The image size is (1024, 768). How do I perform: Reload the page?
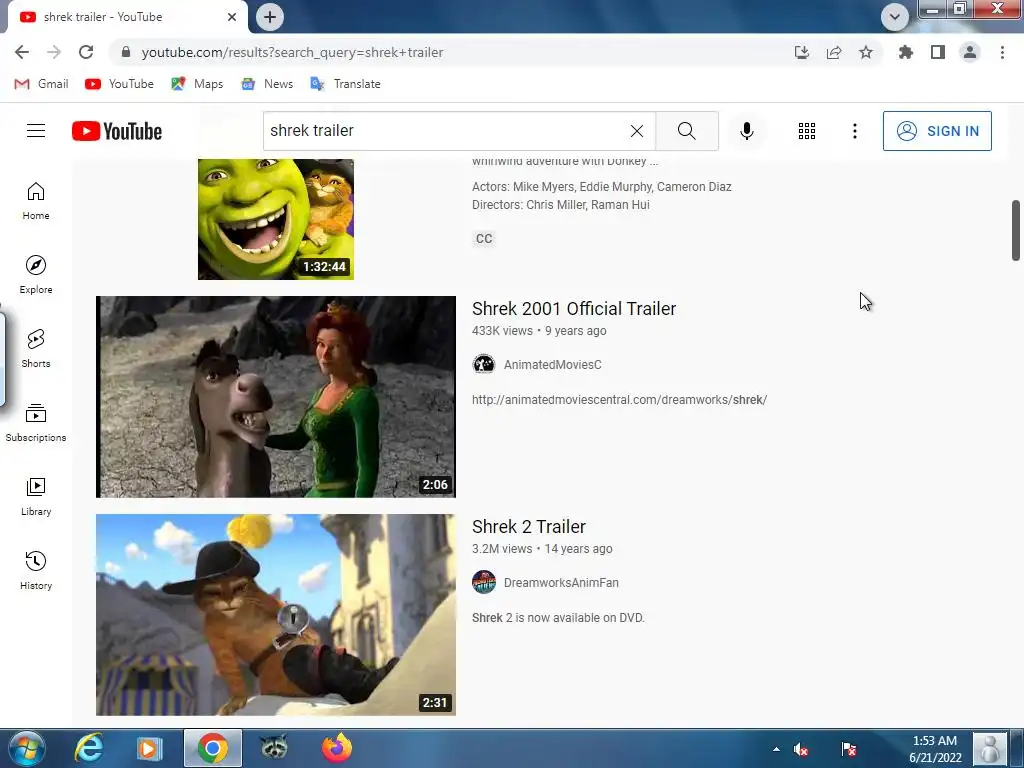[x=86, y=52]
